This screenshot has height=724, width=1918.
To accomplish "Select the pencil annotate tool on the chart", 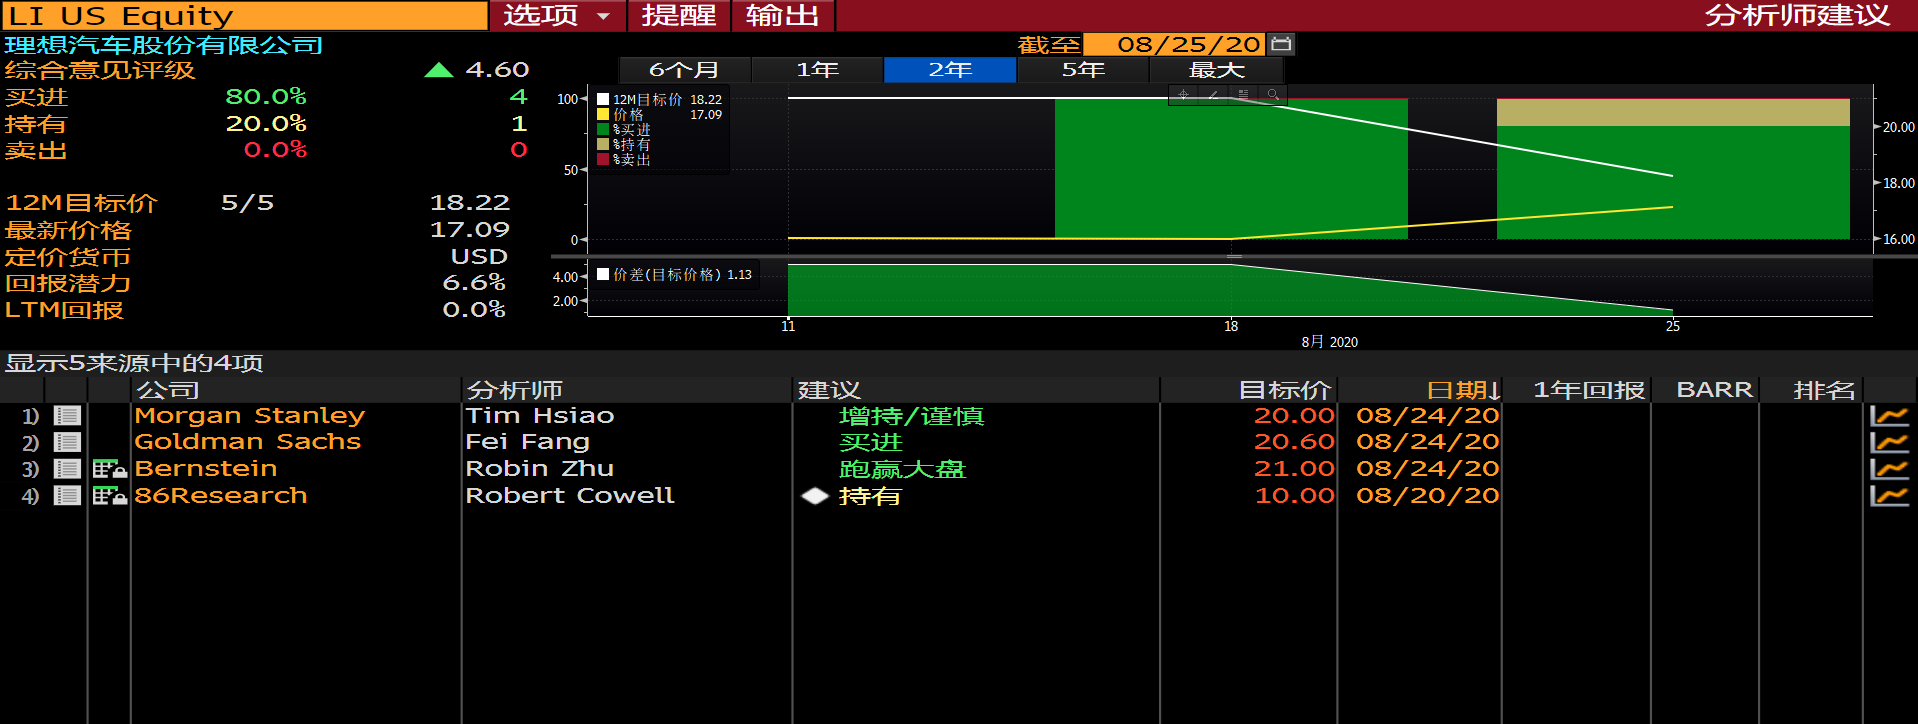I will pos(1213,95).
